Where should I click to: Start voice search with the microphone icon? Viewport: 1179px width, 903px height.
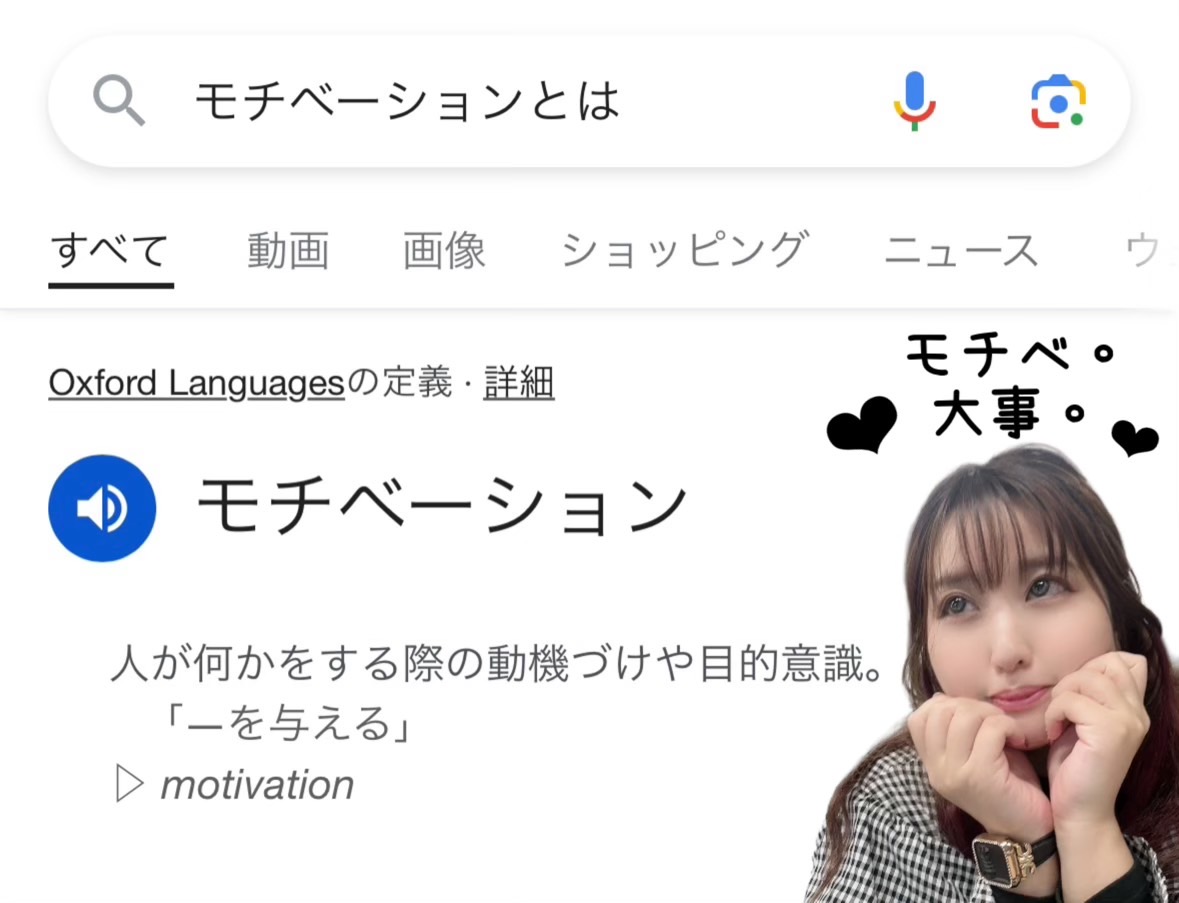coord(914,101)
